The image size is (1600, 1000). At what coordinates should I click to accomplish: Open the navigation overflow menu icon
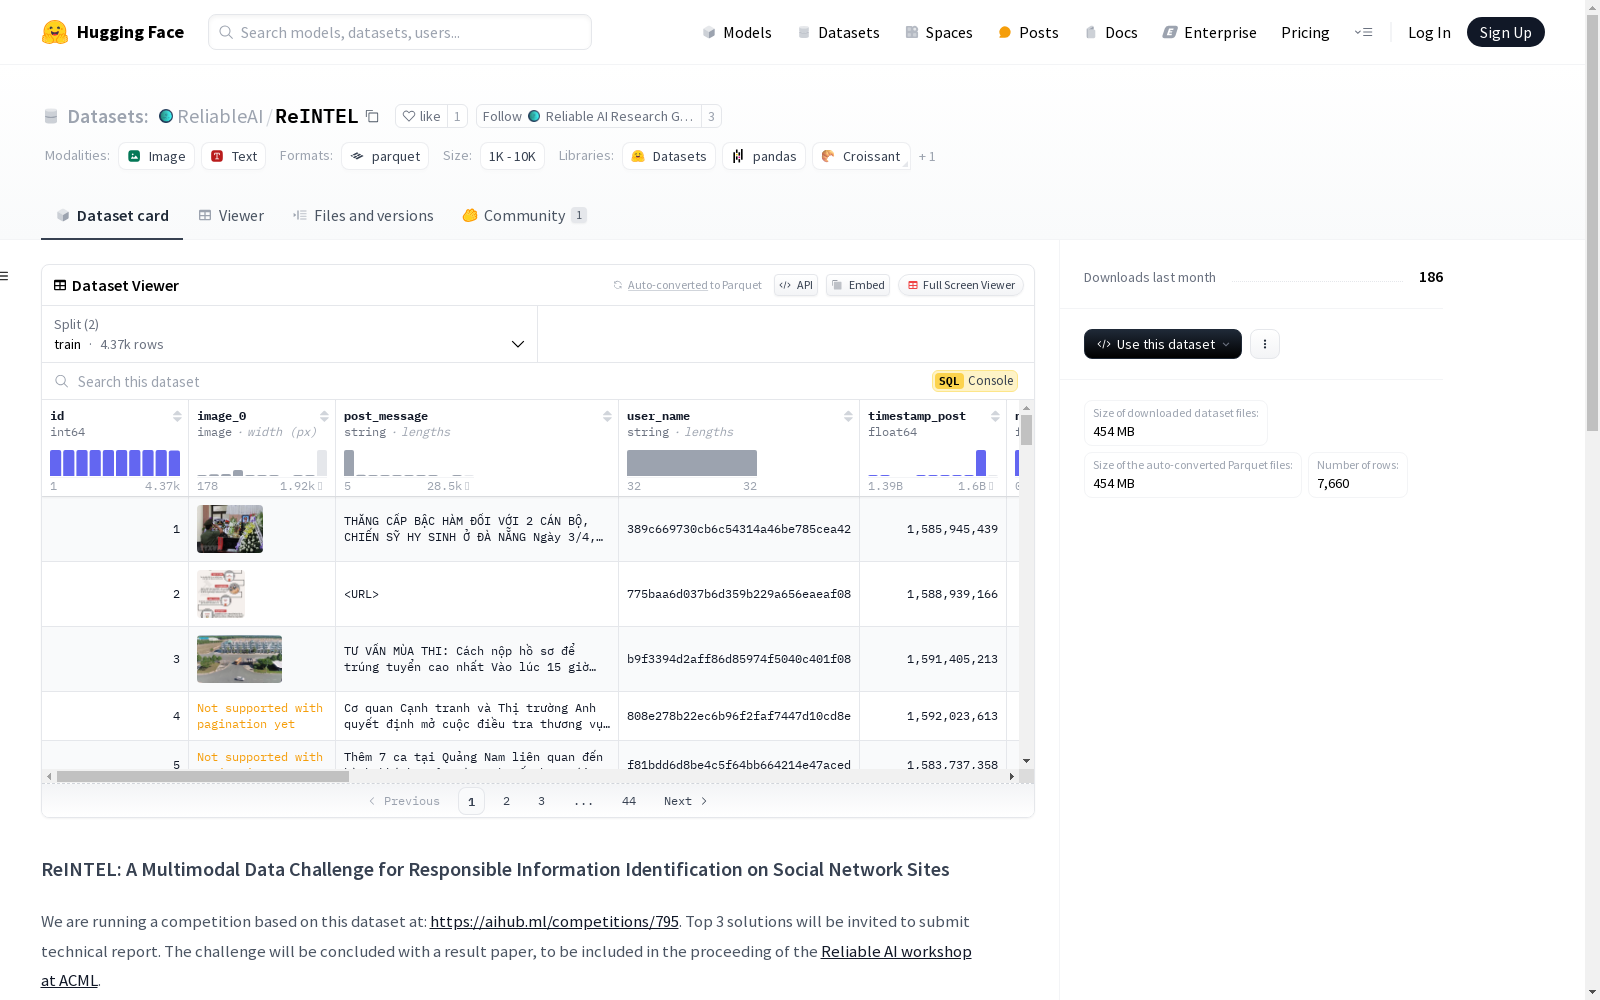pos(1363,32)
